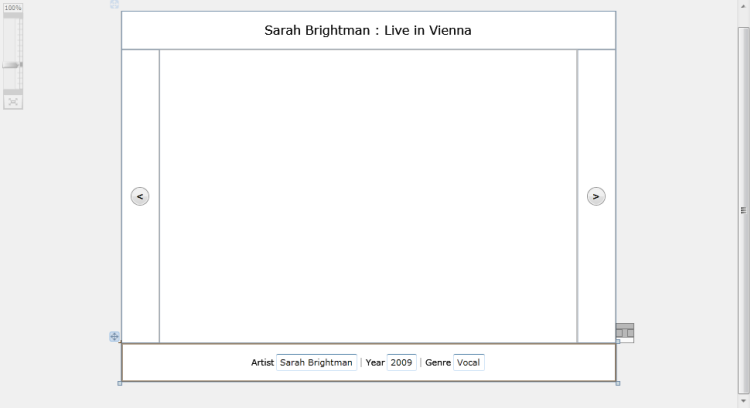Select the title 'Sarah Brightman : Live in Vienna'

click(x=368, y=30)
